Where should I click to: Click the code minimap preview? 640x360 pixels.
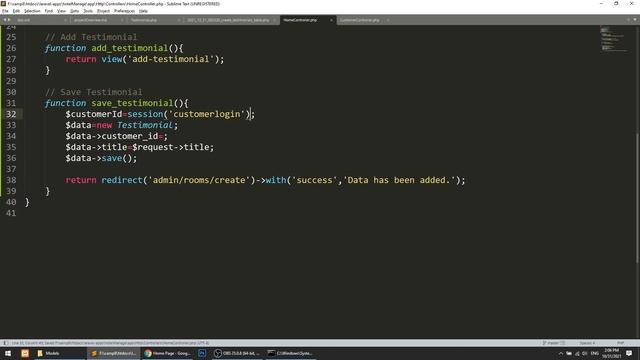614,39
